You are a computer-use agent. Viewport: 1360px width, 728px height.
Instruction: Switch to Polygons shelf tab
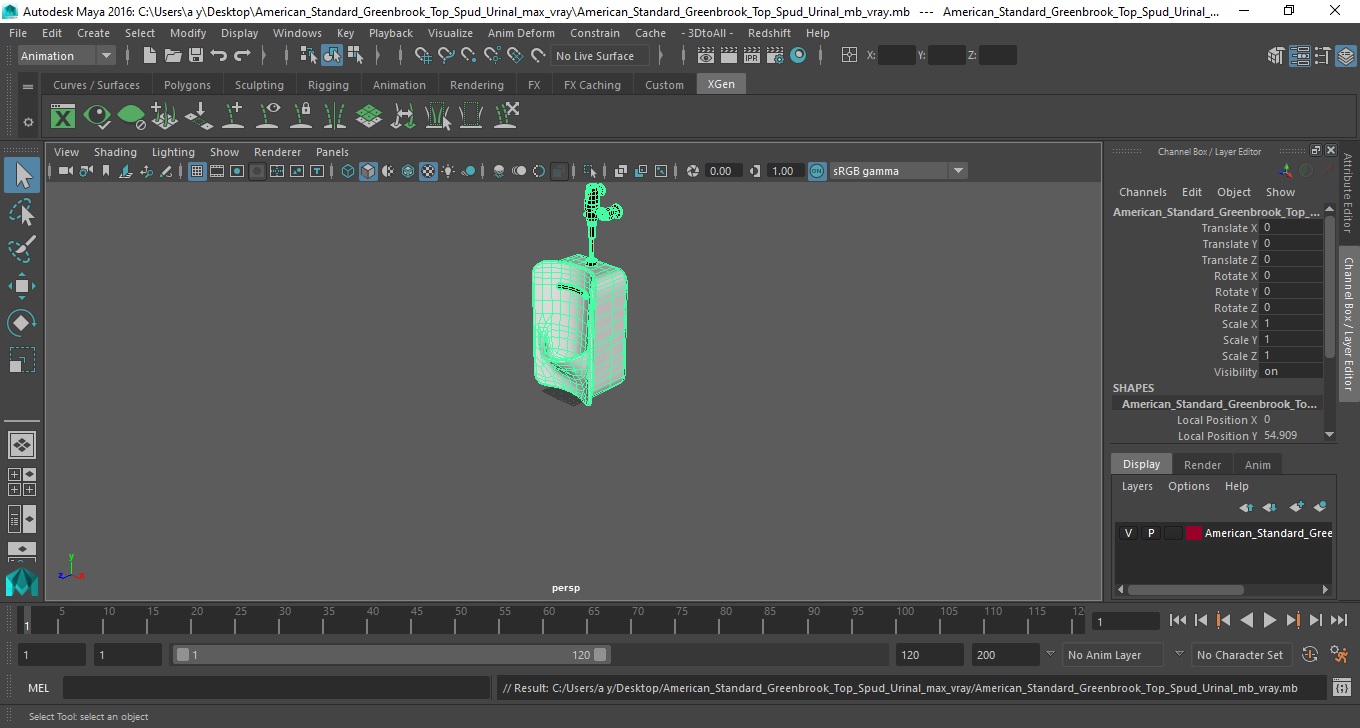point(187,85)
